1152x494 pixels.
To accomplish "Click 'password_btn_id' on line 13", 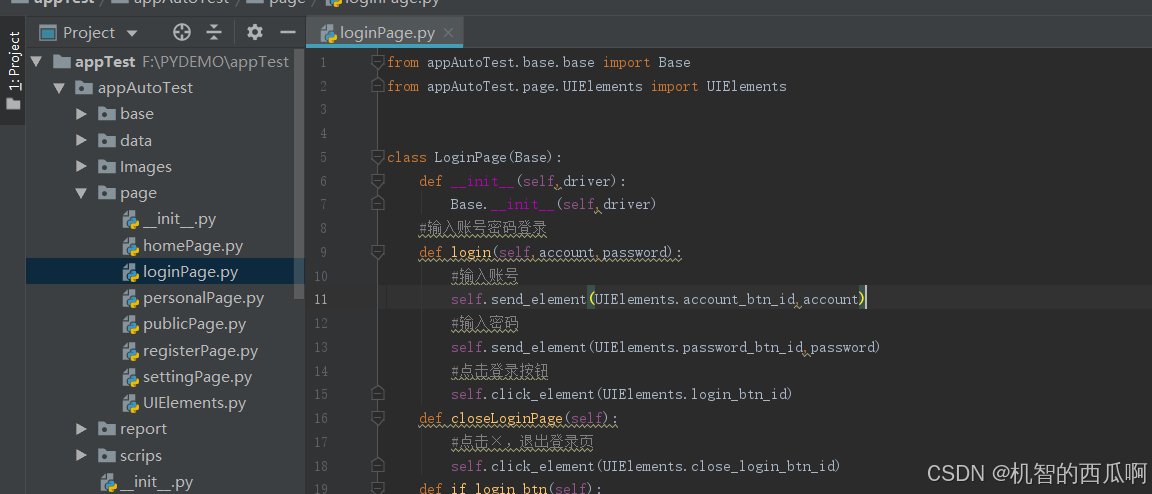I will coord(743,347).
